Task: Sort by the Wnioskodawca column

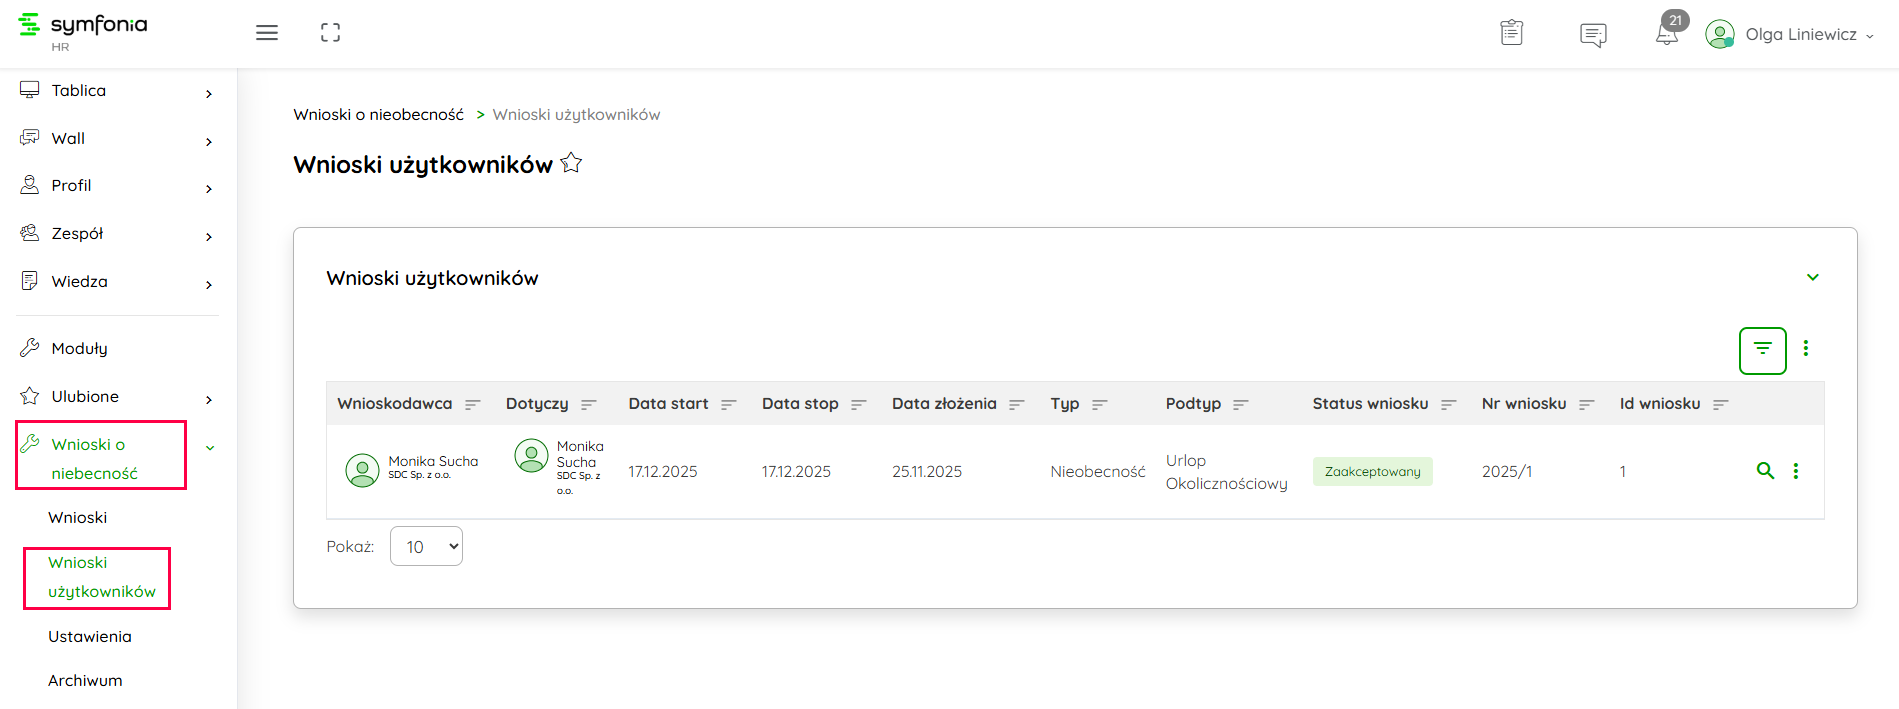Action: [x=473, y=404]
